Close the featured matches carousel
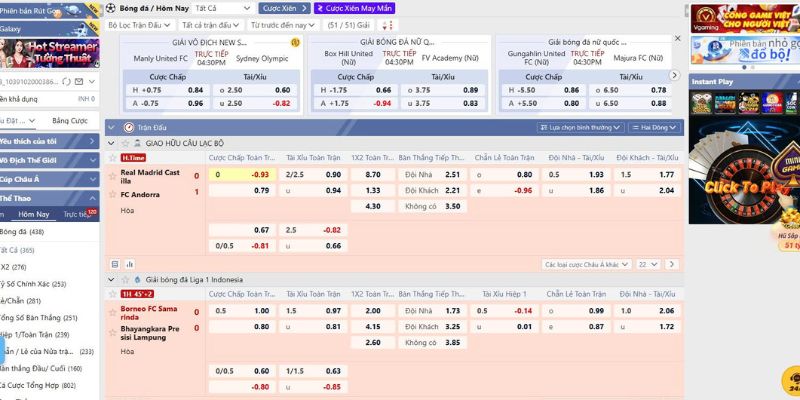This screenshot has width=800, height=400. coord(678,38)
